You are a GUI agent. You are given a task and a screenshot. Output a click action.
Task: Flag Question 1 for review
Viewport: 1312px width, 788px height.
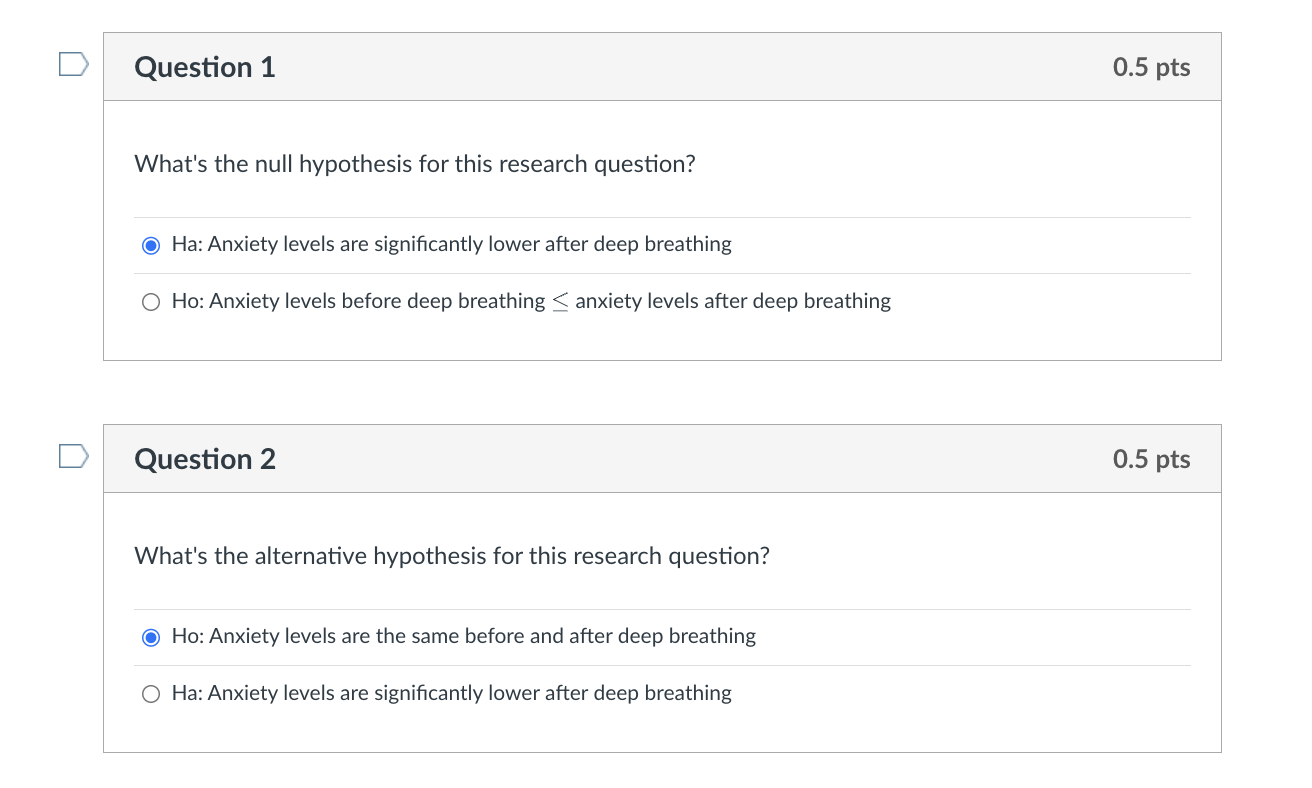[x=73, y=66]
